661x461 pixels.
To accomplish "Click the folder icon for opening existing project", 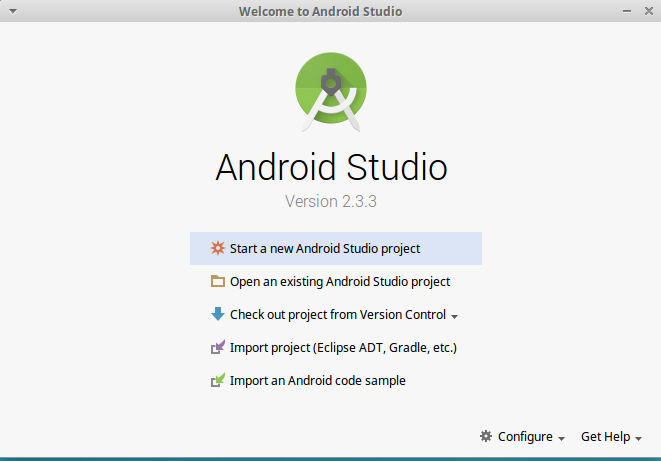I will point(218,281).
